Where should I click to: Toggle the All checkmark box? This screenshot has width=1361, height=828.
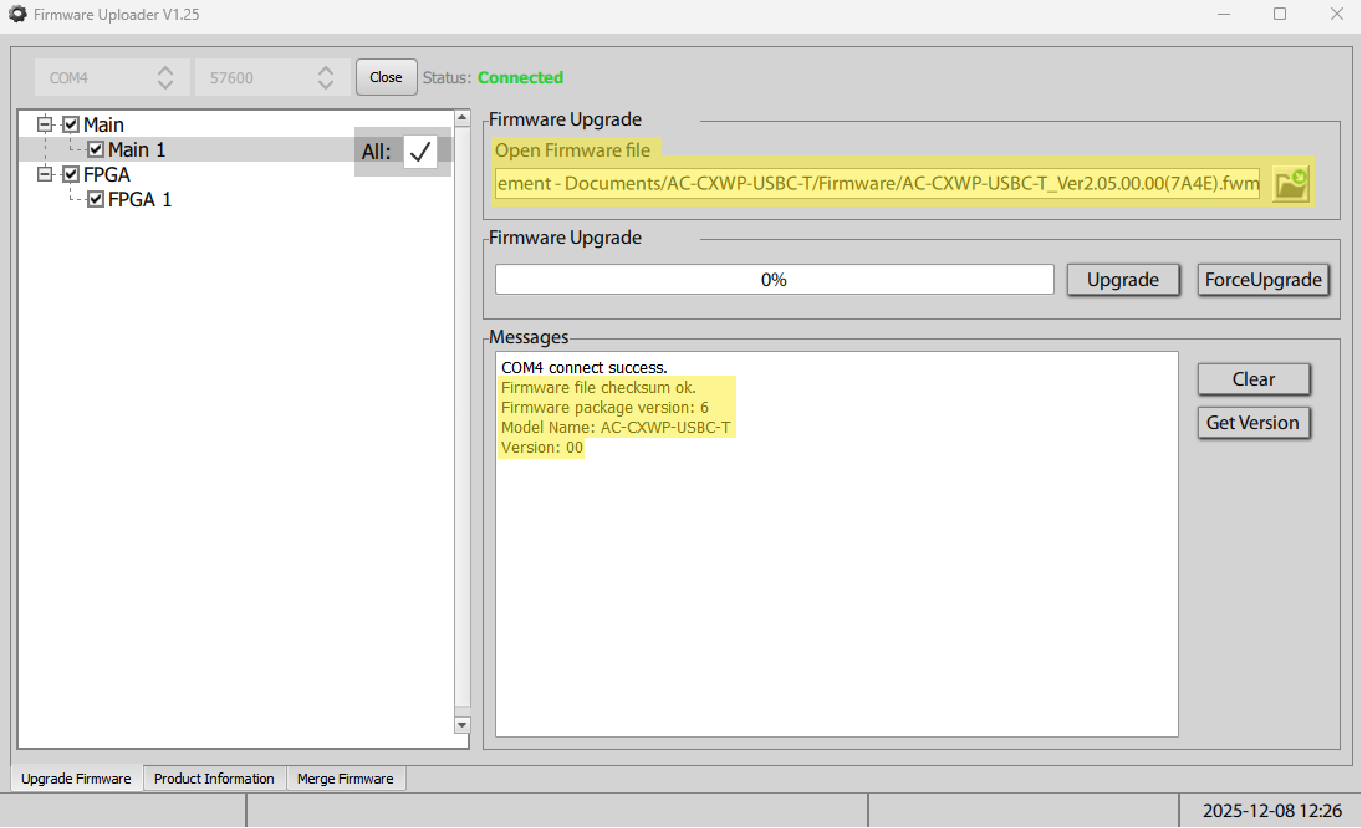coord(420,152)
